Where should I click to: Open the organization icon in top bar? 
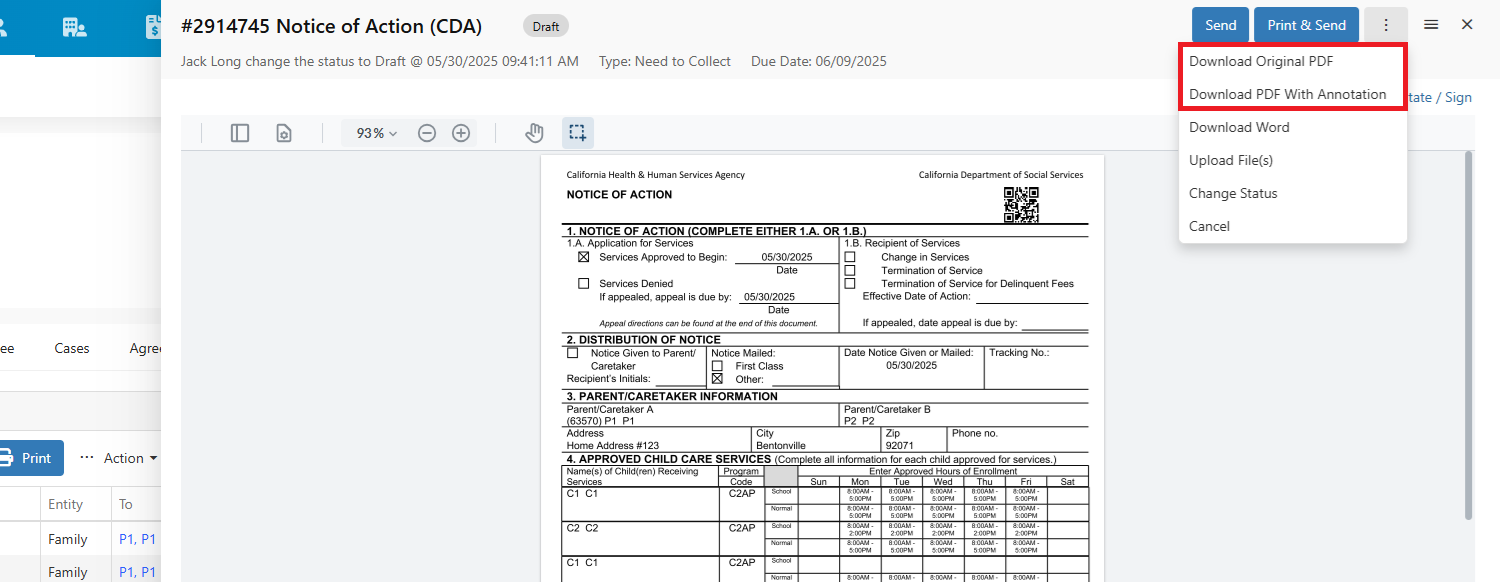74,27
